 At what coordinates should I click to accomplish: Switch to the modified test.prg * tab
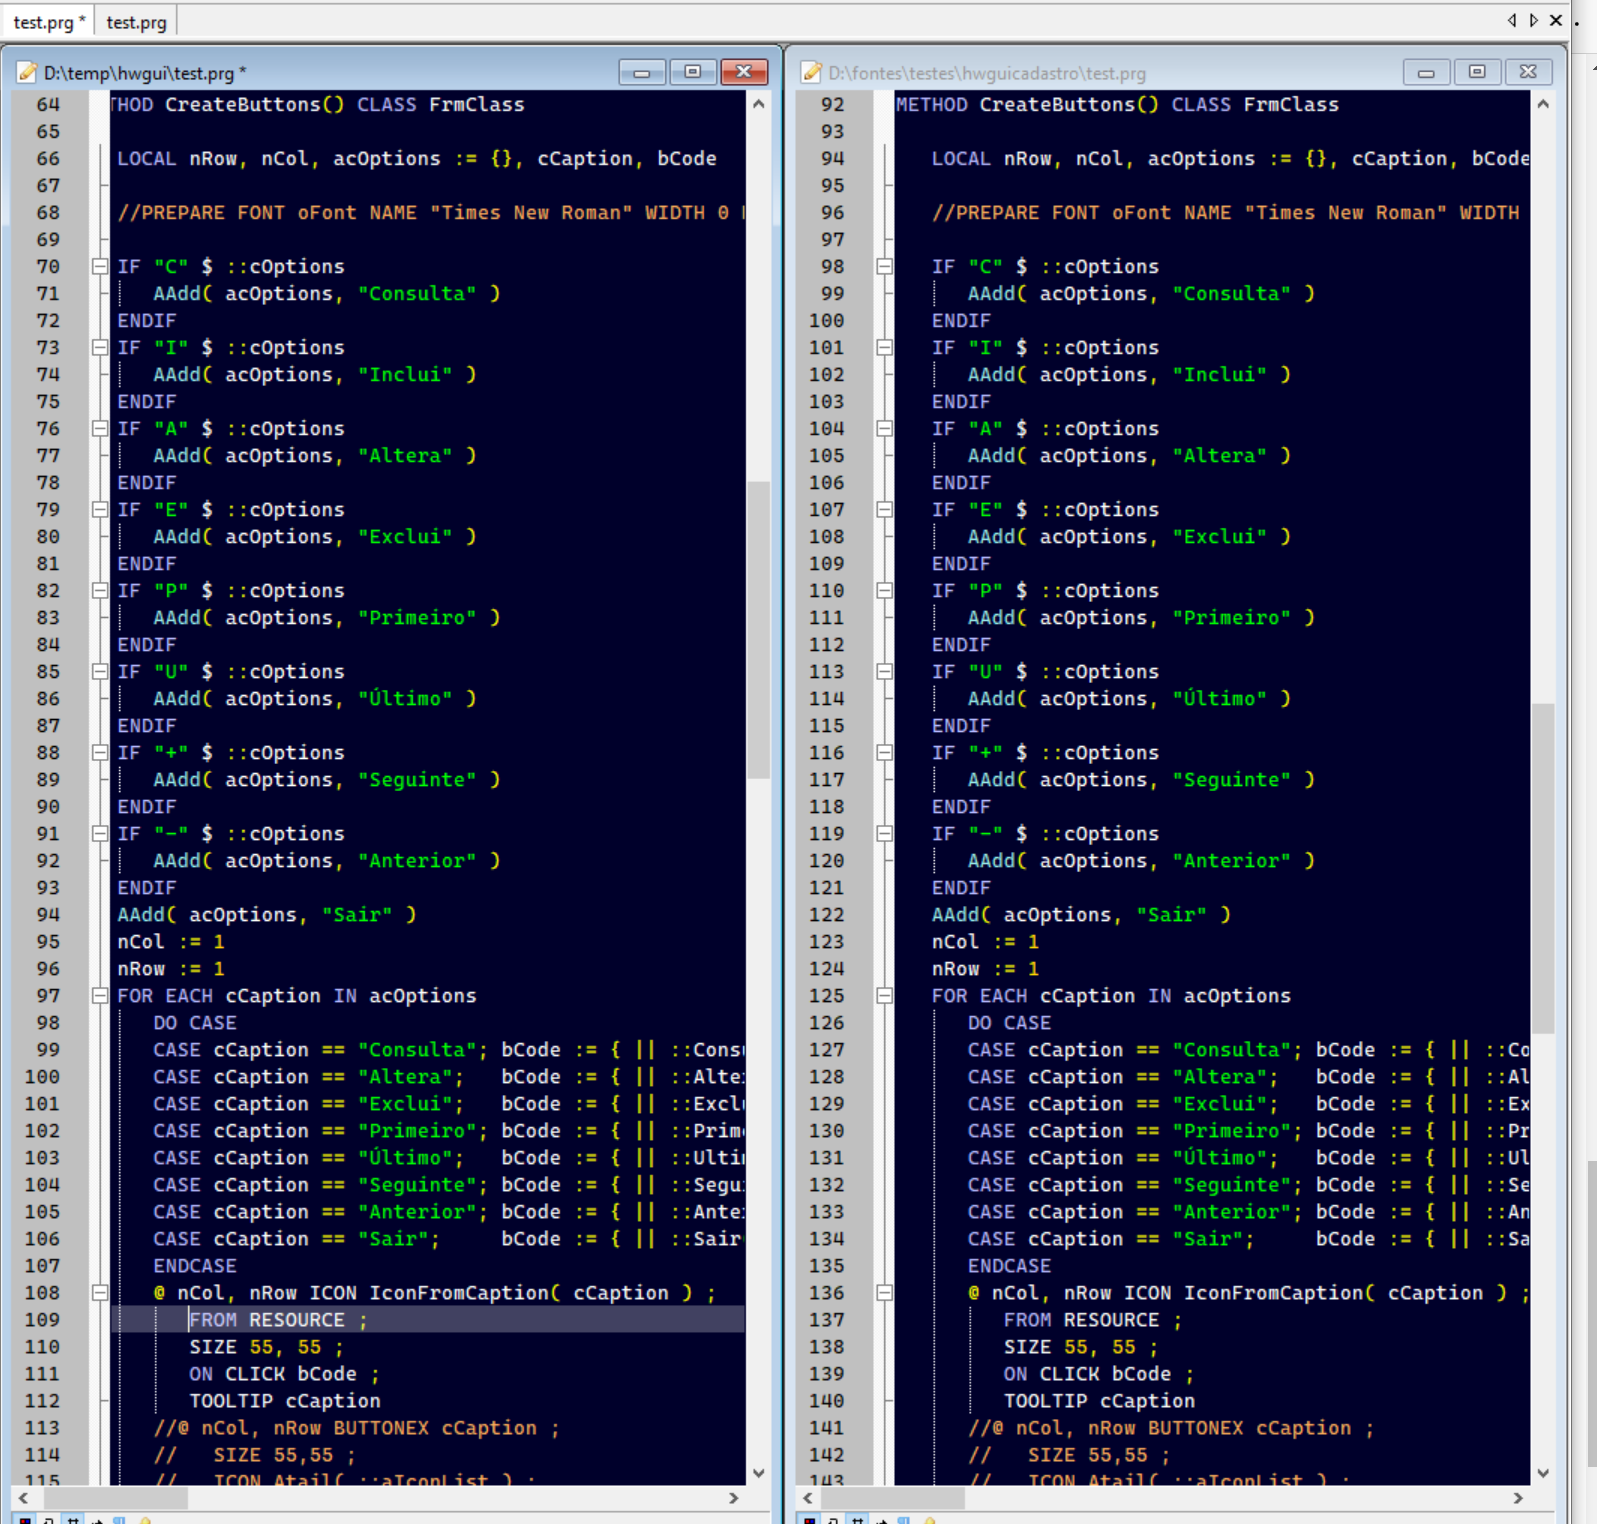48,22
